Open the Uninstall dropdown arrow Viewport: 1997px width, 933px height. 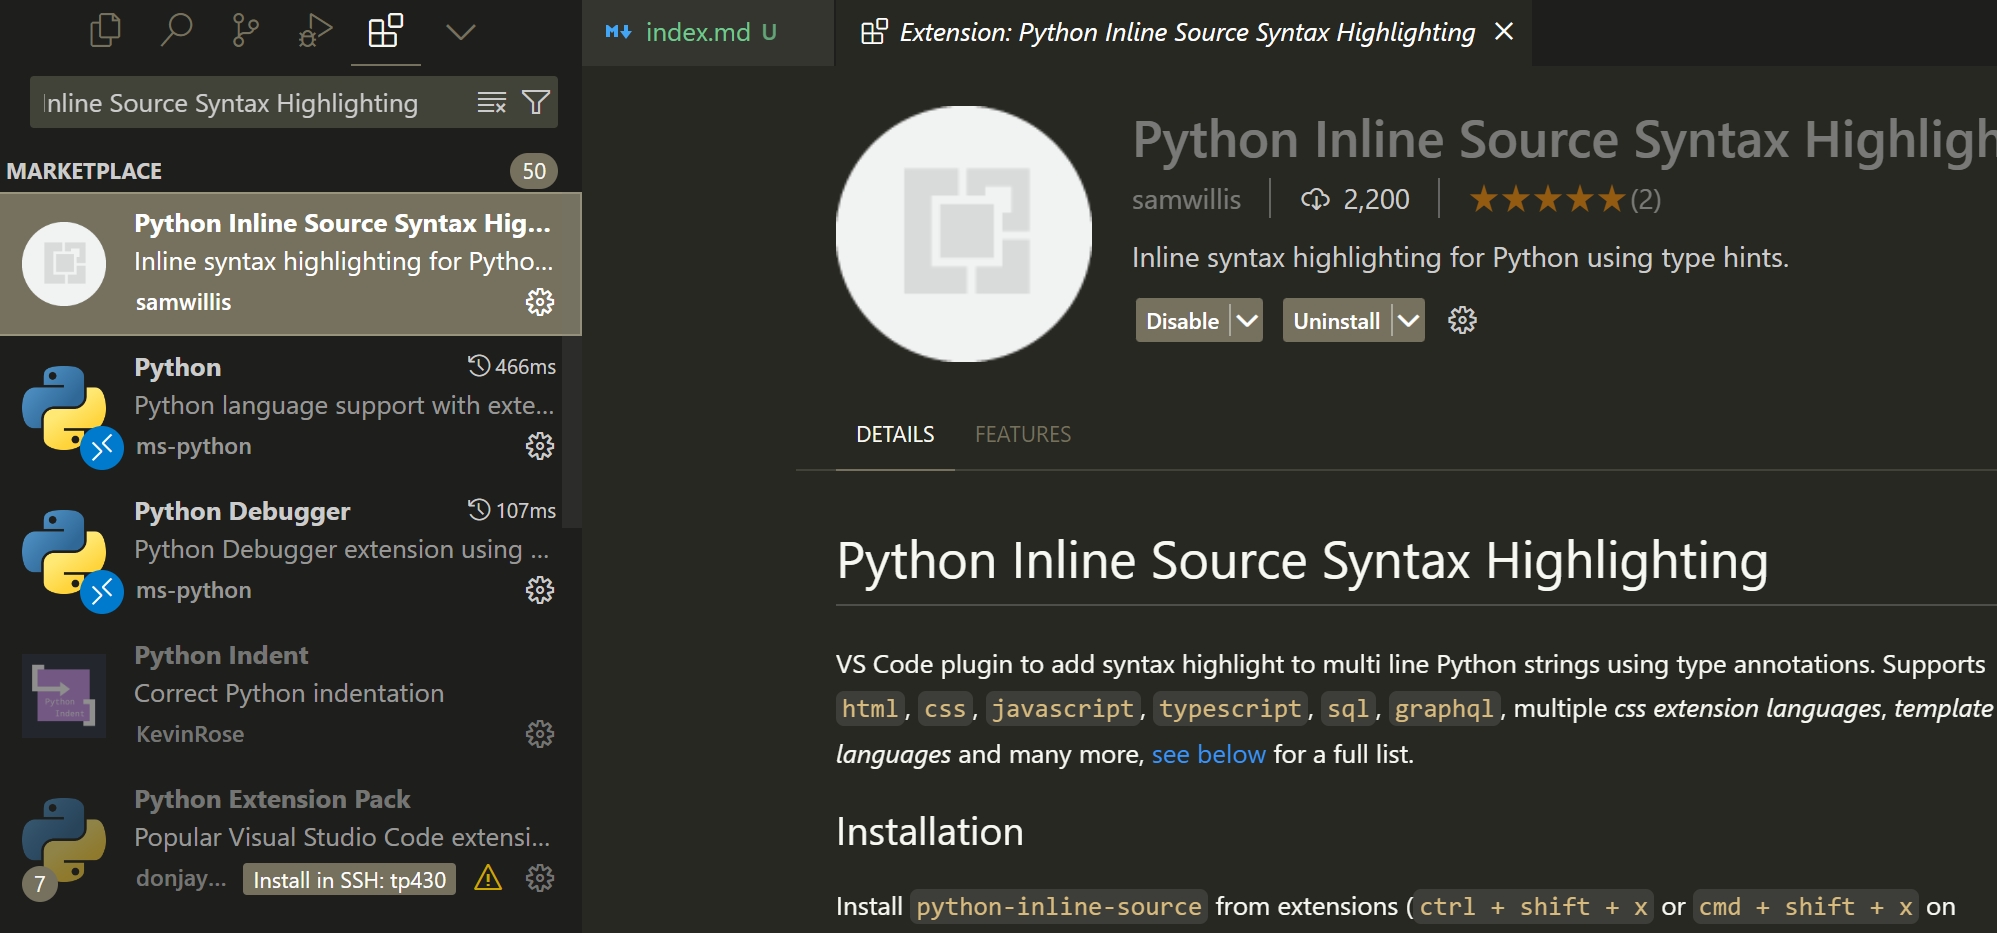pos(1409,321)
